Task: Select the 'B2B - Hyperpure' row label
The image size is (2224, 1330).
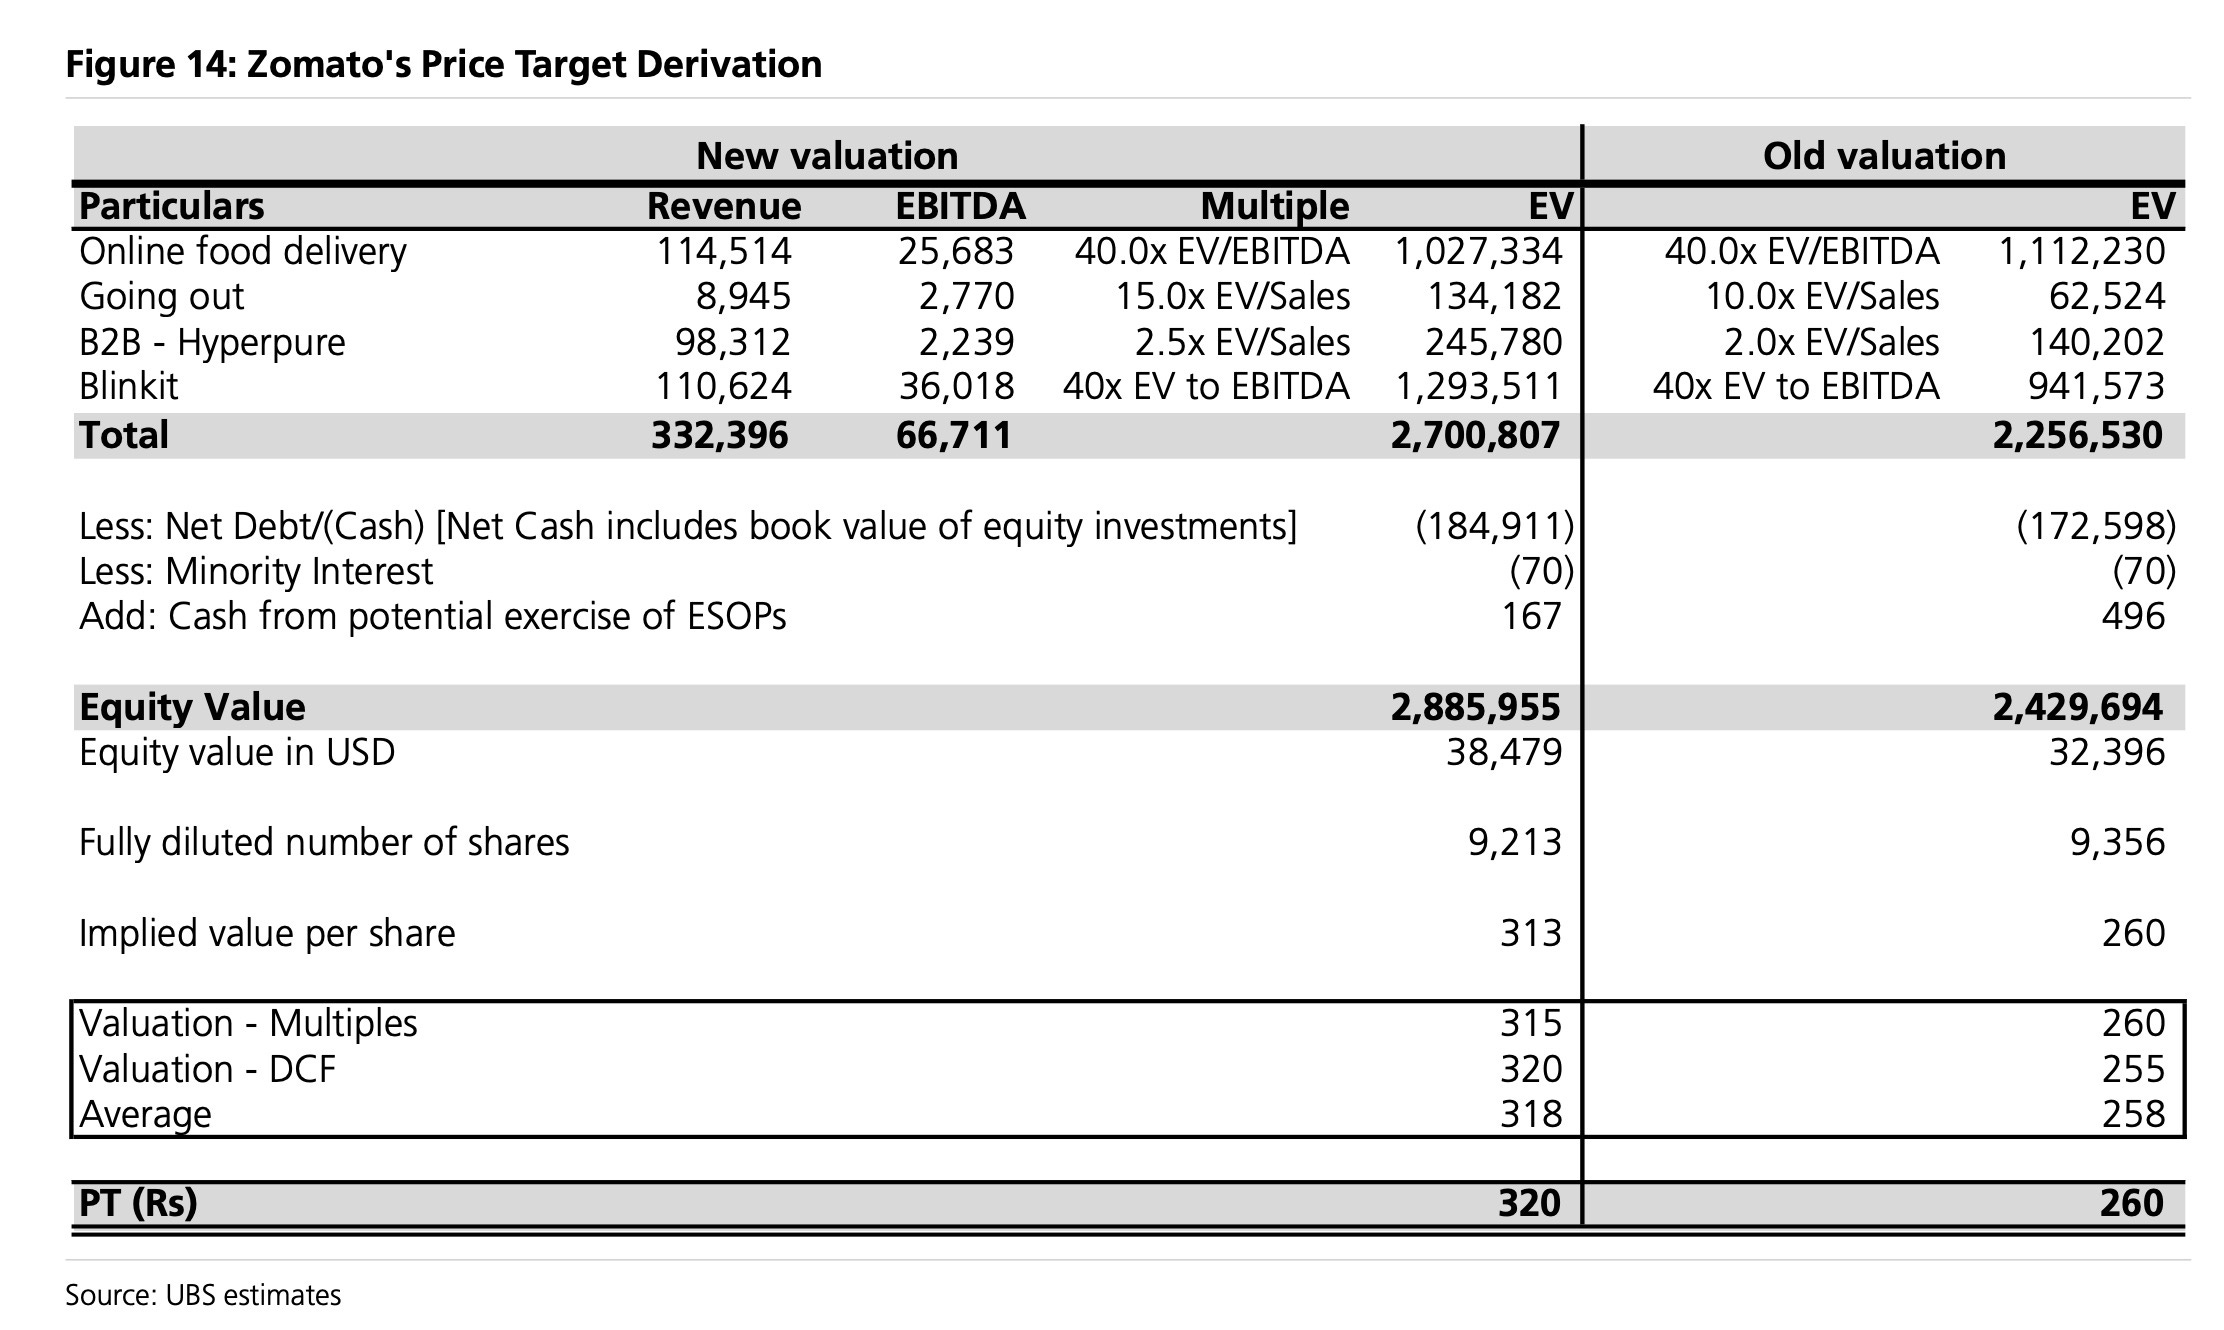Action: pyautogui.click(x=212, y=342)
